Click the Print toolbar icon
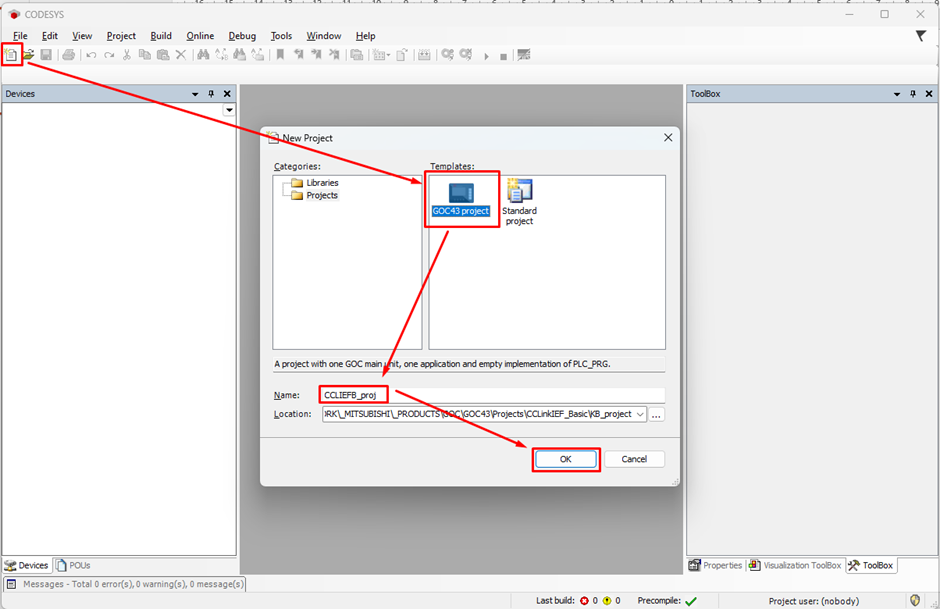This screenshot has width=940, height=609. click(x=68, y=55)
